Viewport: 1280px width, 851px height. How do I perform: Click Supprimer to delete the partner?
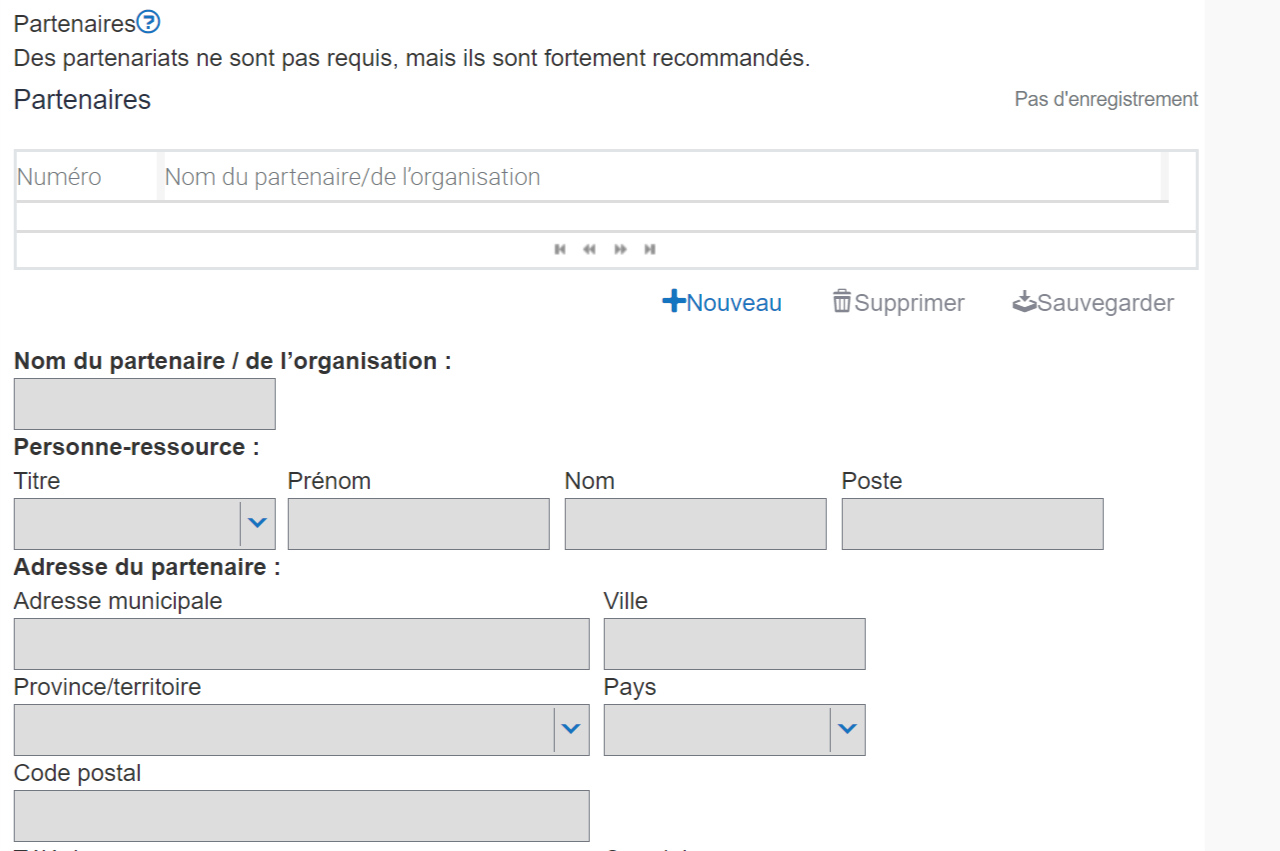(898, 303)
